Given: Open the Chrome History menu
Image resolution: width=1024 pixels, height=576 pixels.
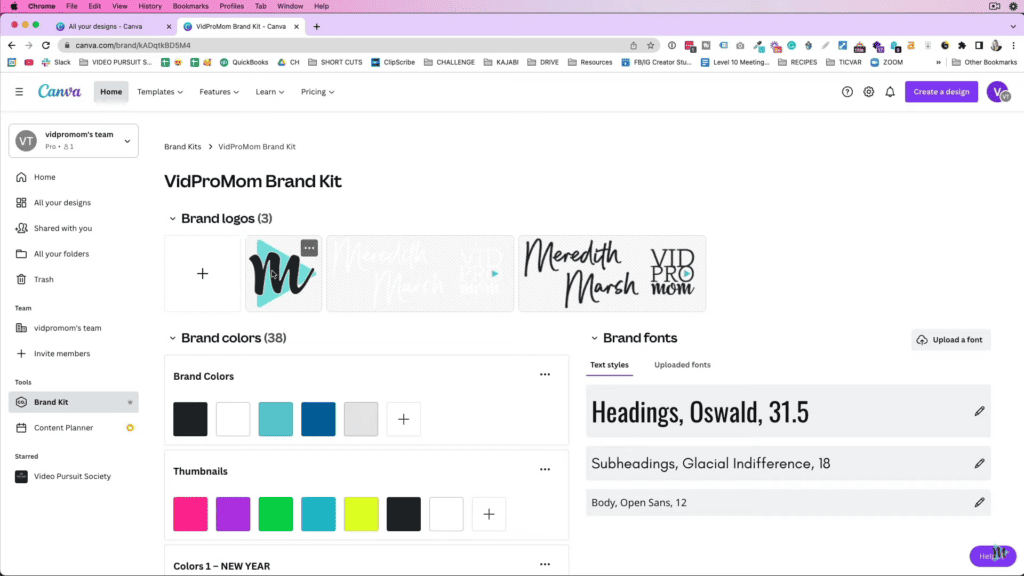Looking at the screenshot, I should point(150,6).
